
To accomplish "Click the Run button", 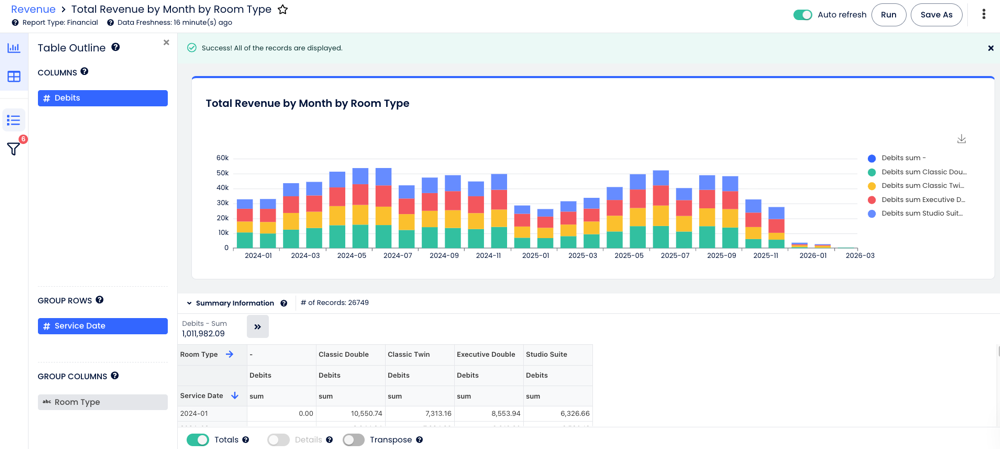I will pos(888,15).
